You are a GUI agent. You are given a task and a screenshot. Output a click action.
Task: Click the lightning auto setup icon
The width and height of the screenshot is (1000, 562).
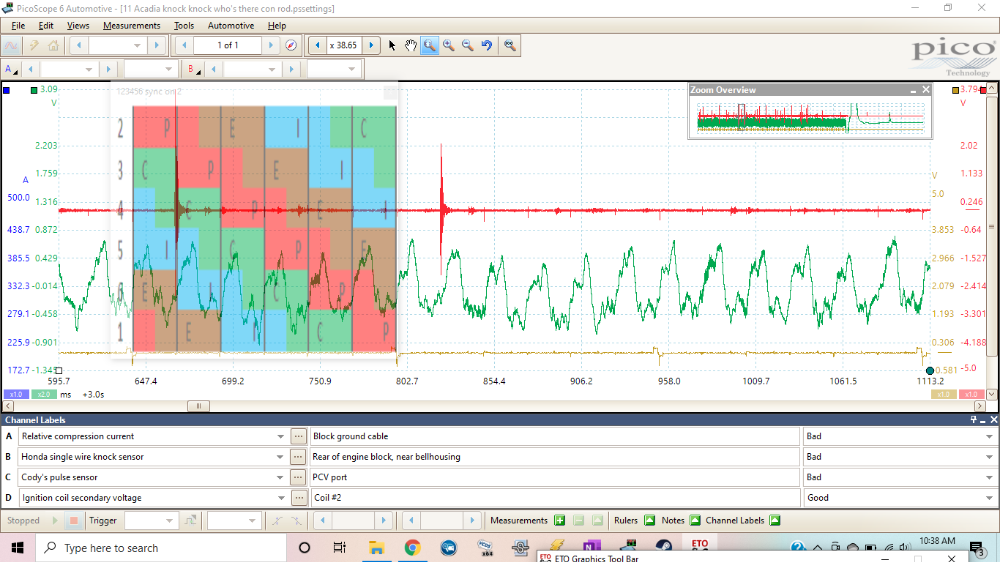33,45
